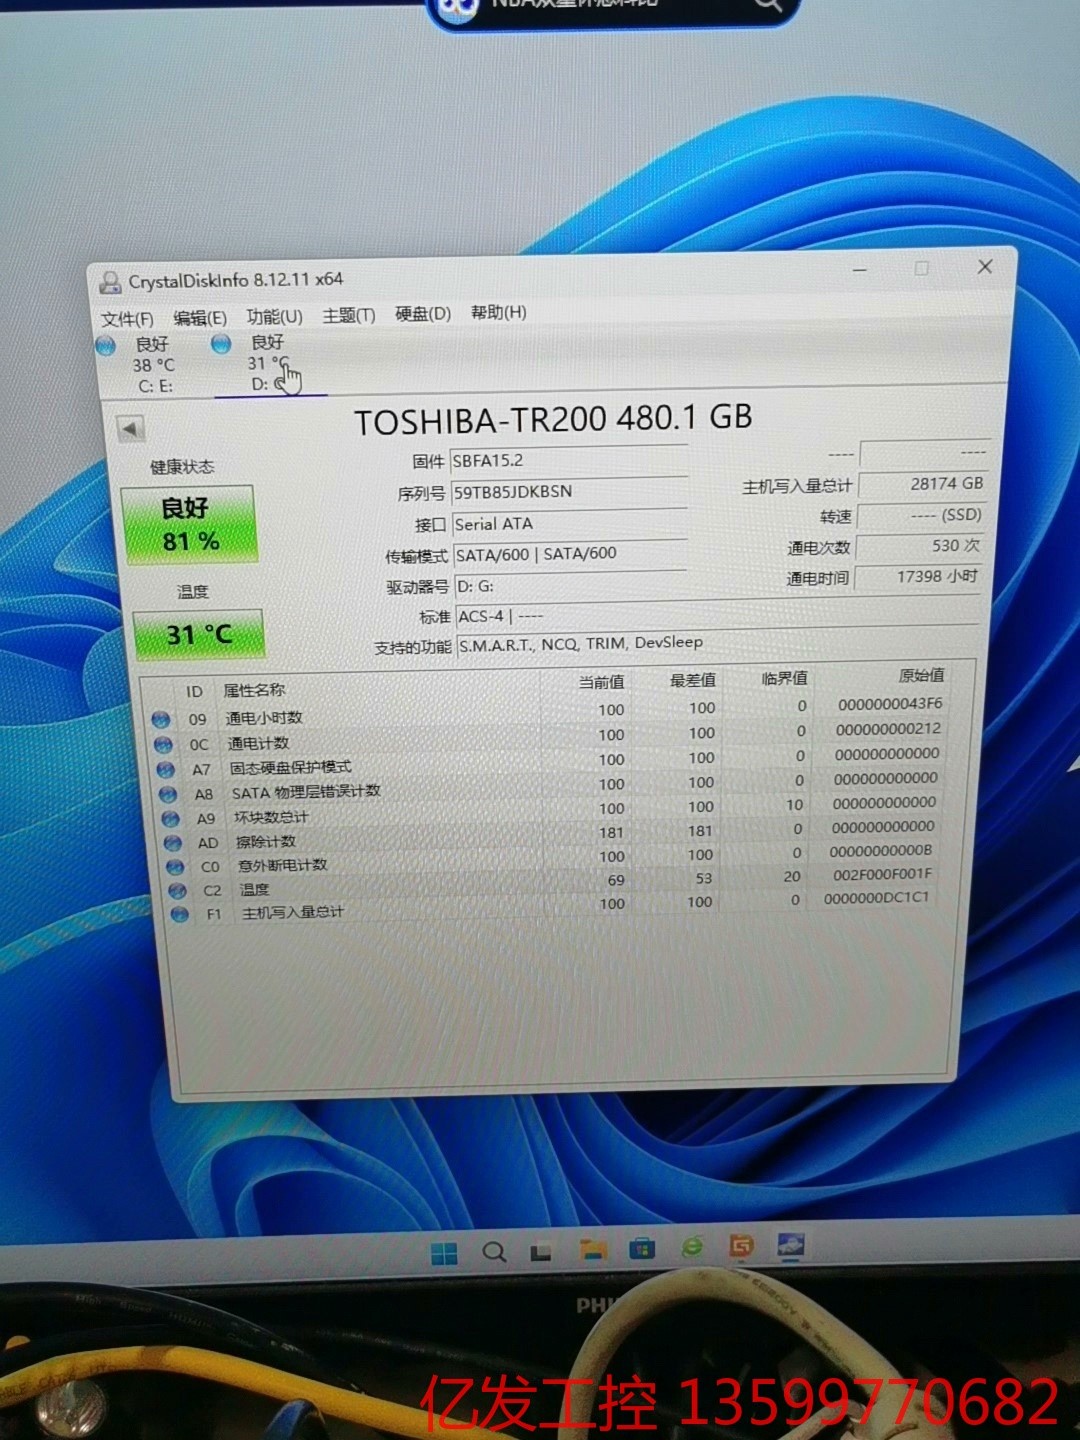This screenshot has width=1080, height=1440.
Task: Click the 最差值 column header
Action: pyautogui.click(x=693, y=680)
